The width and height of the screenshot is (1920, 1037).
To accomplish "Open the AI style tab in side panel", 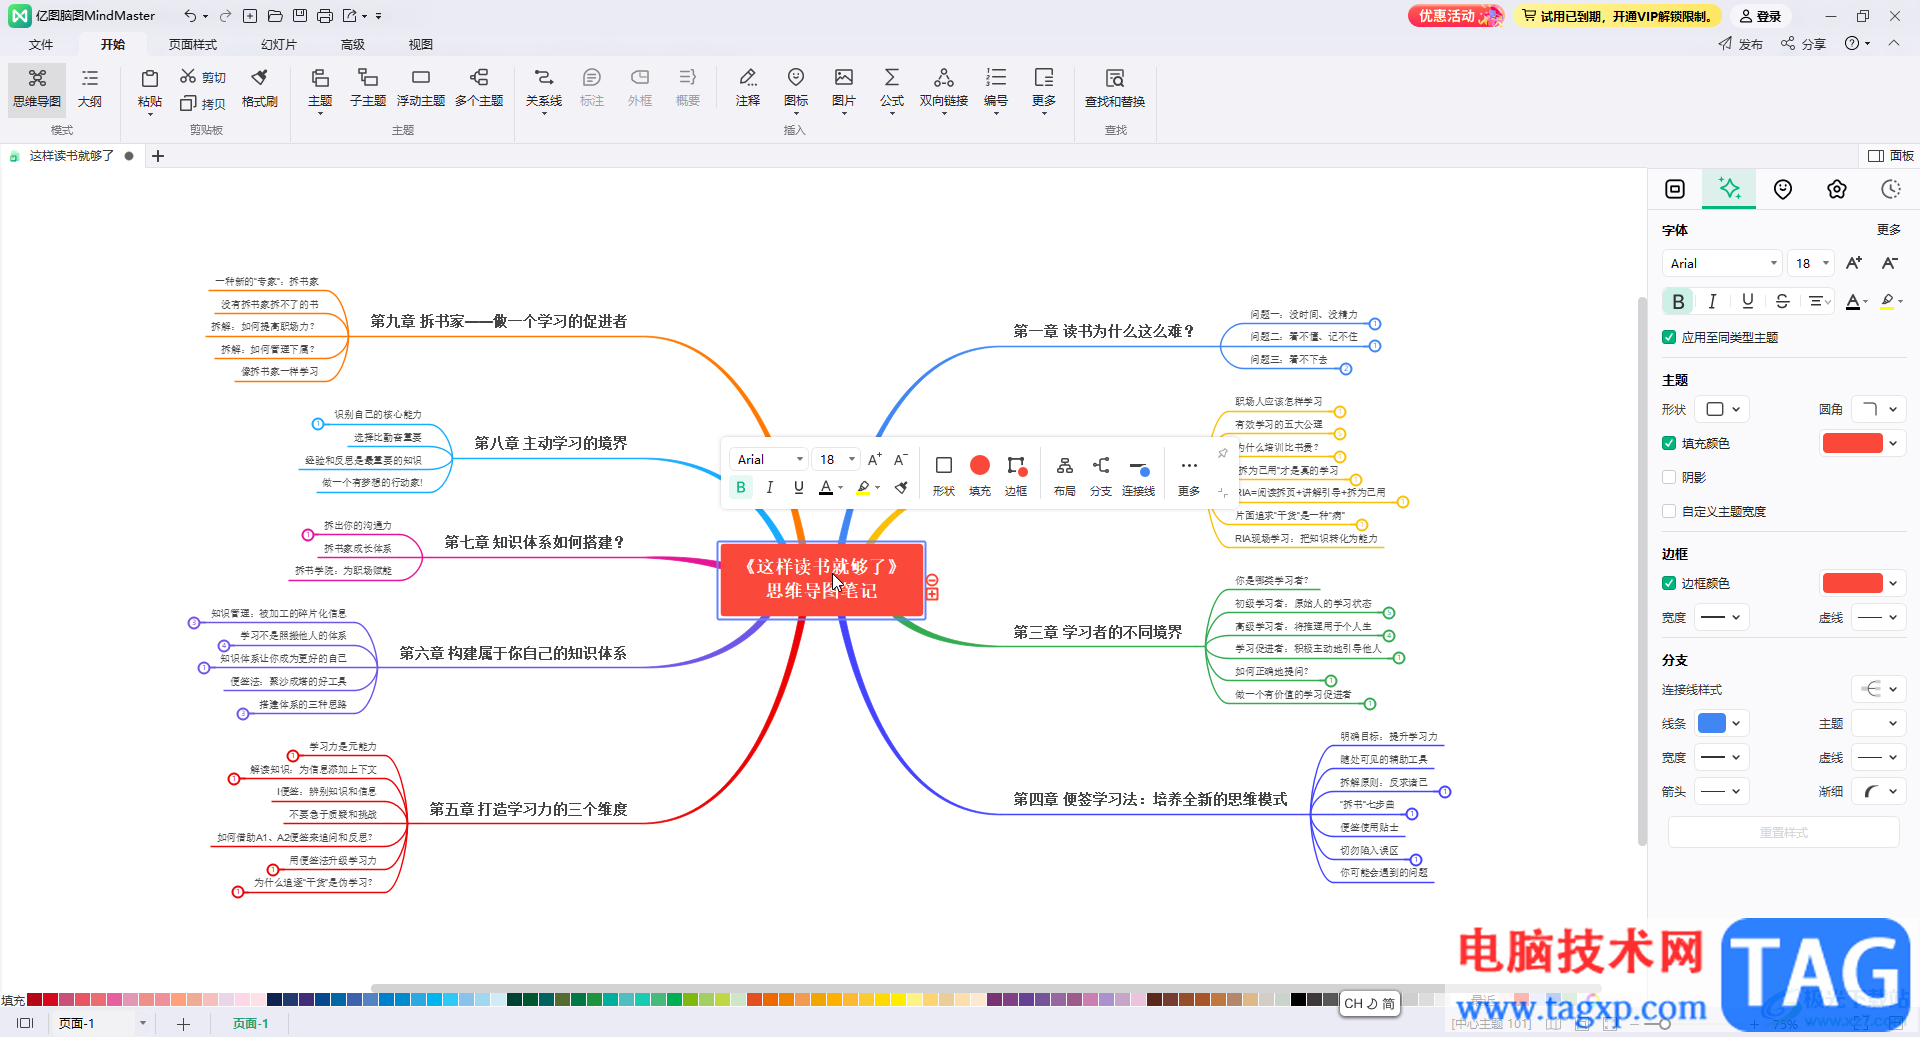I will (1729, 189).
